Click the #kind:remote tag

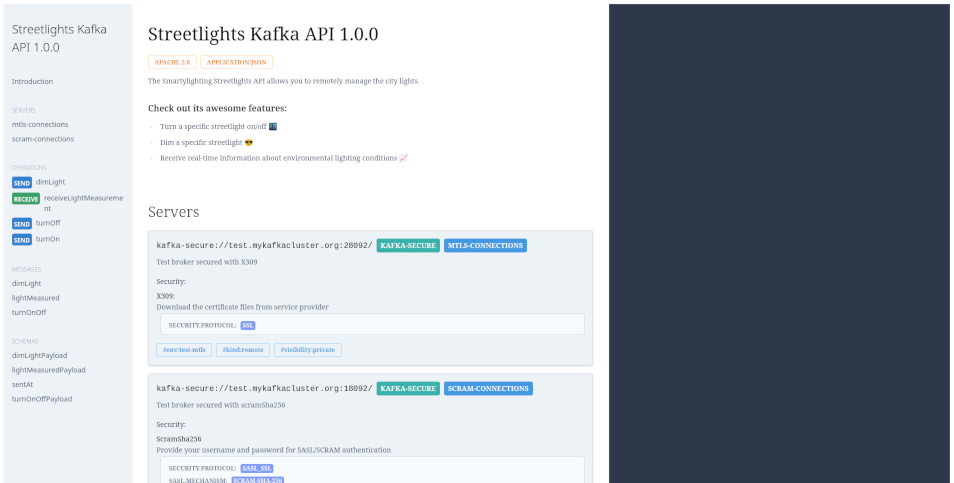(x=243, y=350)
